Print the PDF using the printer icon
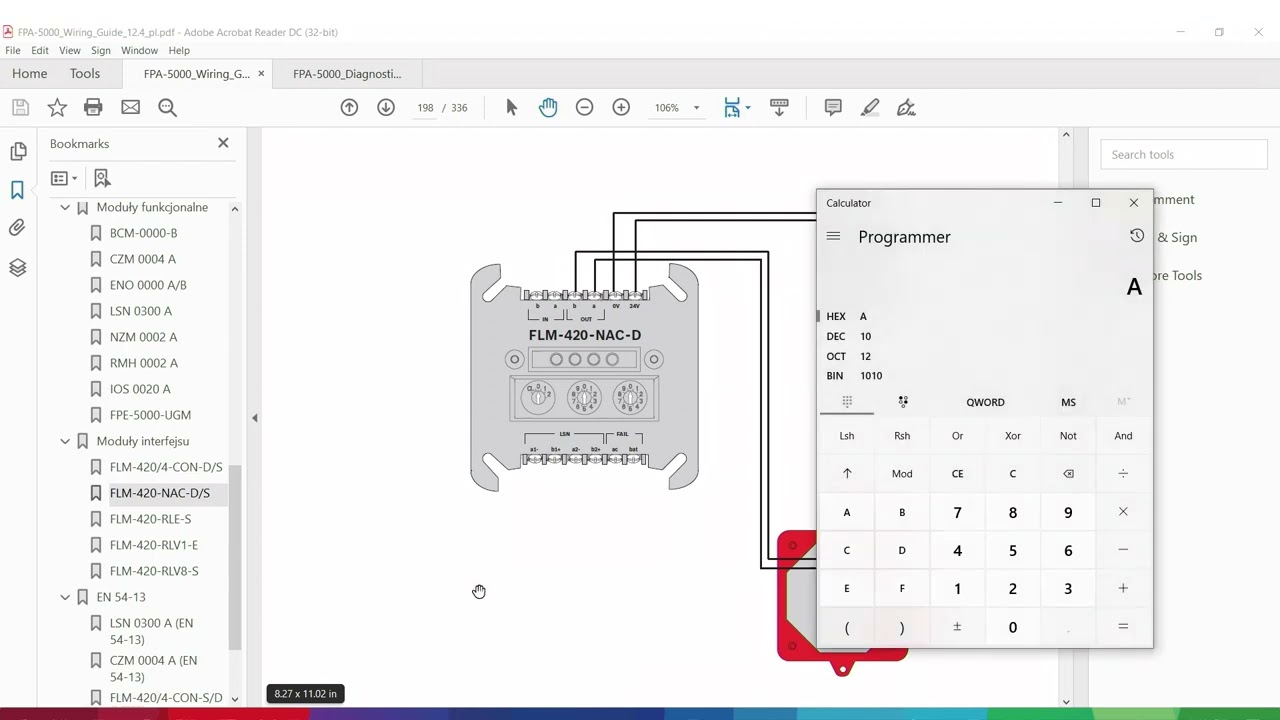 (93, 108)
